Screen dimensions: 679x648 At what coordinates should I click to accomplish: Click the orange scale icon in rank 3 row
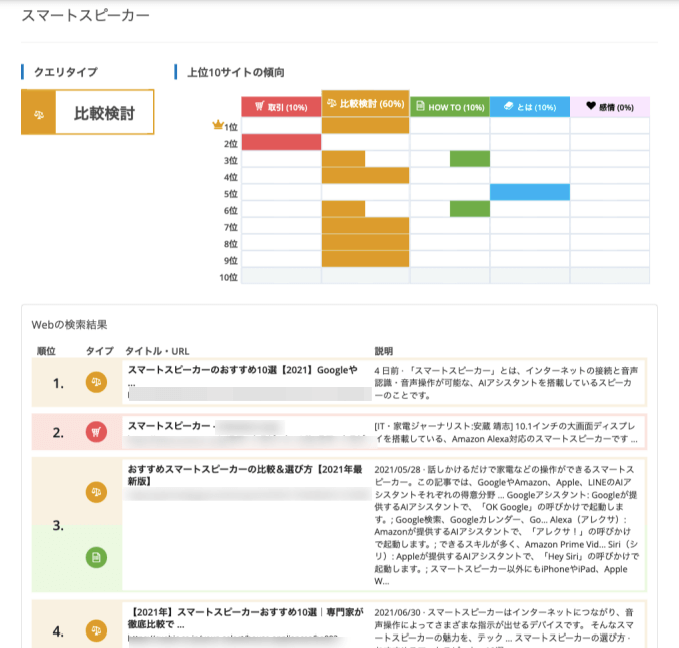(x=96, y=492)
